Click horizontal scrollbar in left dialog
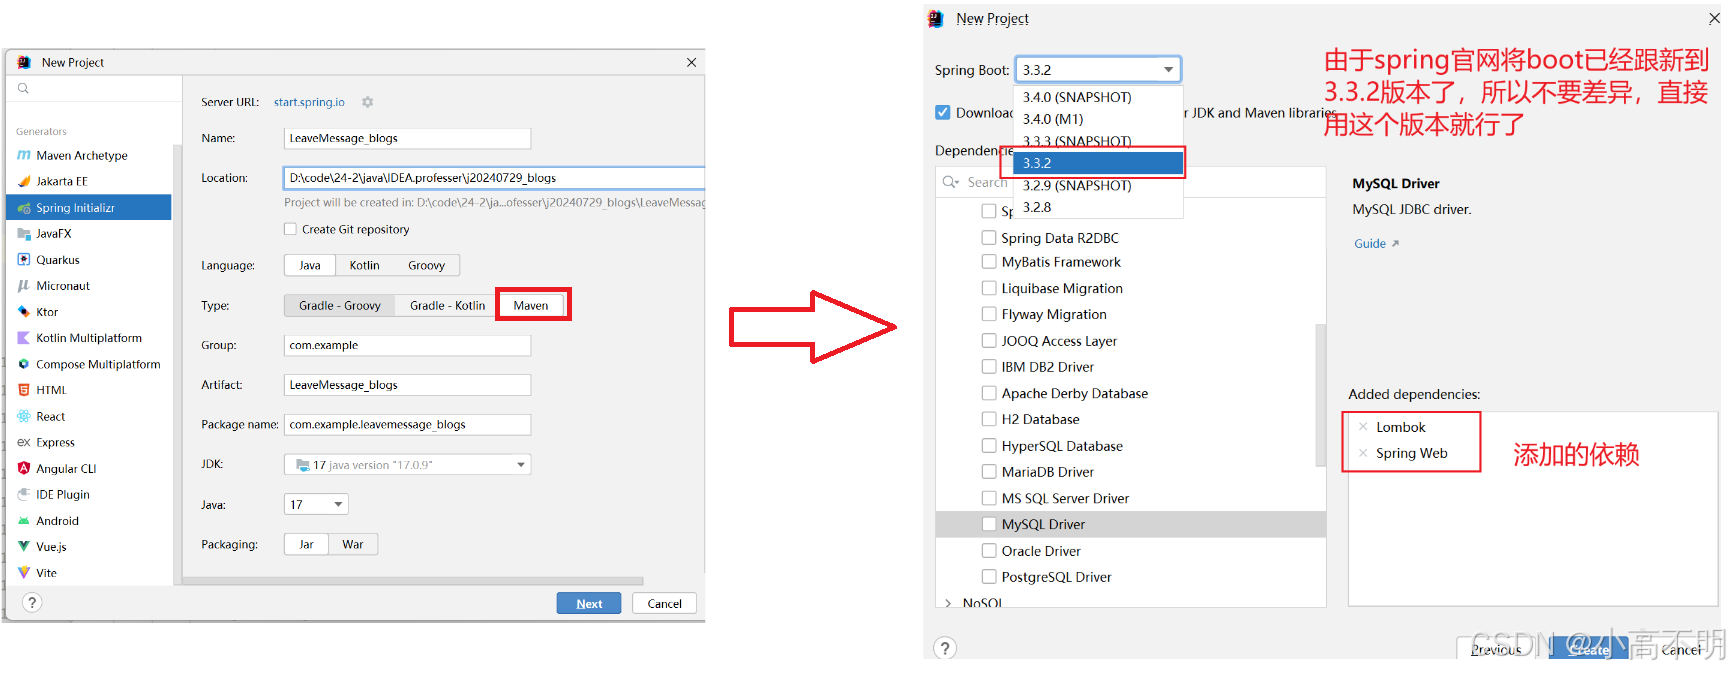The image size is (1732, 674). (x=412, y=580)
